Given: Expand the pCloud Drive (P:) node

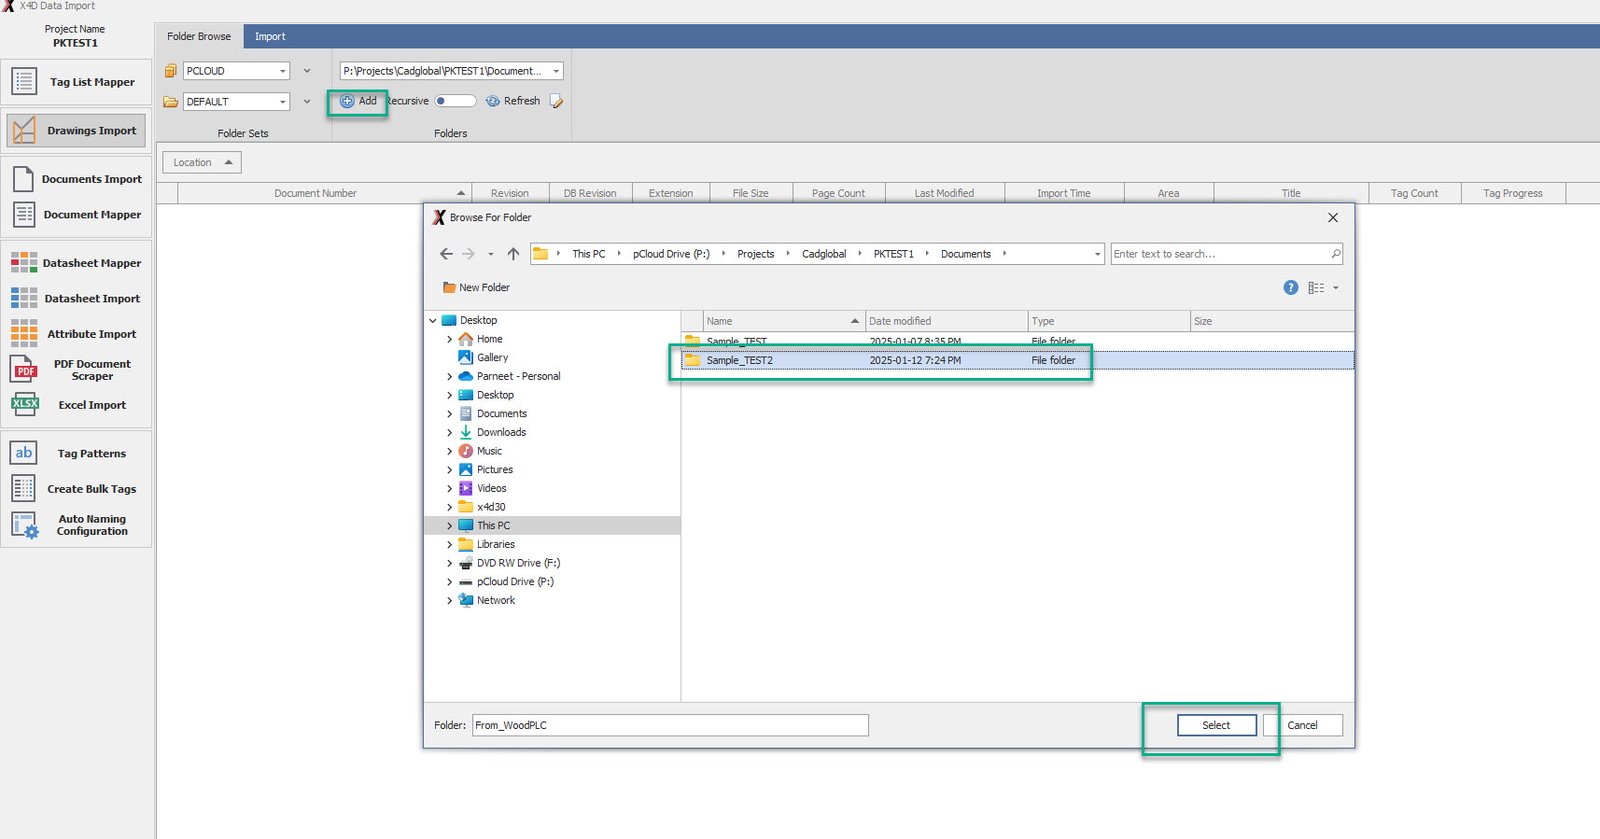Looking at the screenshot, I should (449, 582).
